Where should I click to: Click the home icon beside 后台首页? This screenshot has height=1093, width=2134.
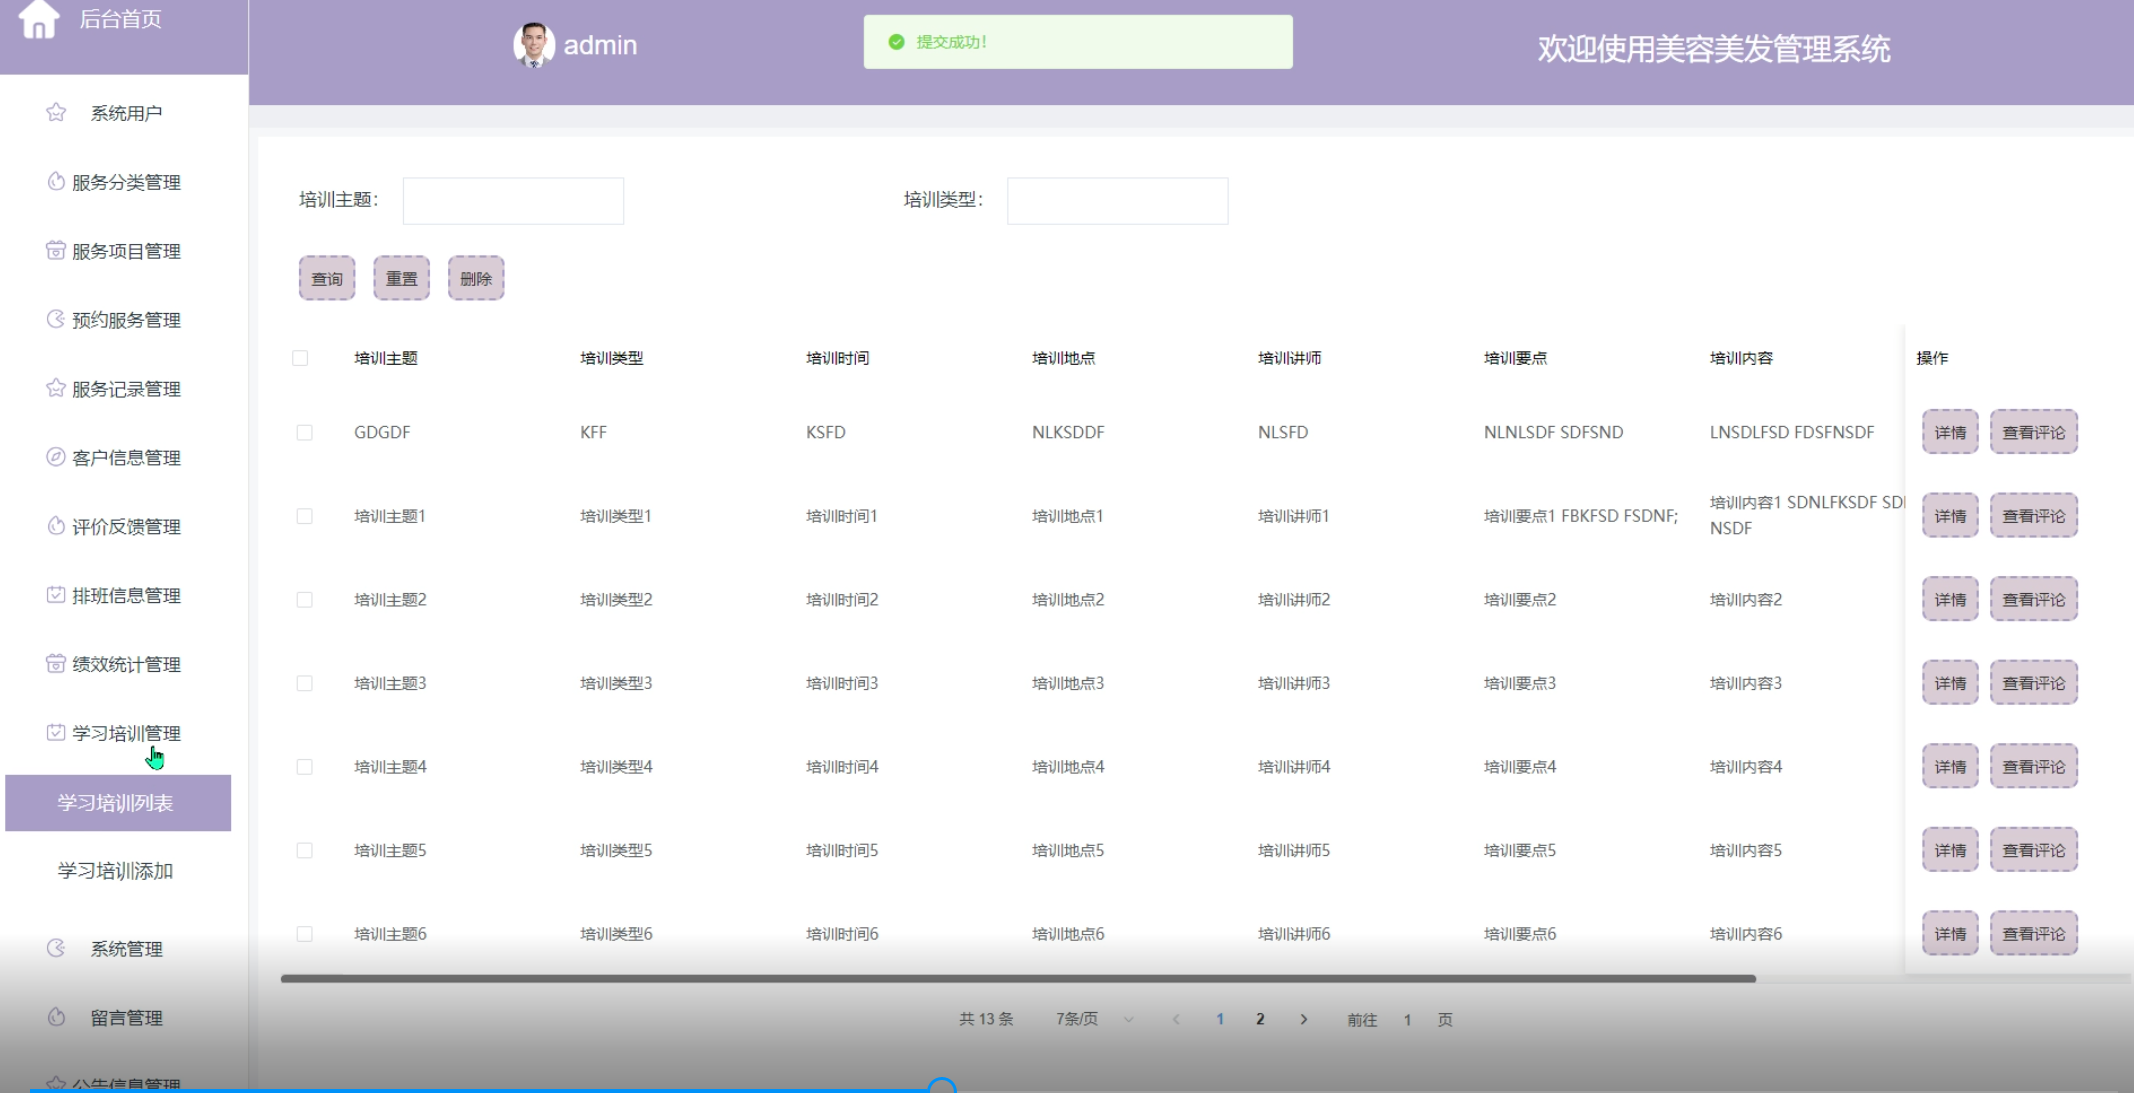pyautogui.click(x=39, y=19)
